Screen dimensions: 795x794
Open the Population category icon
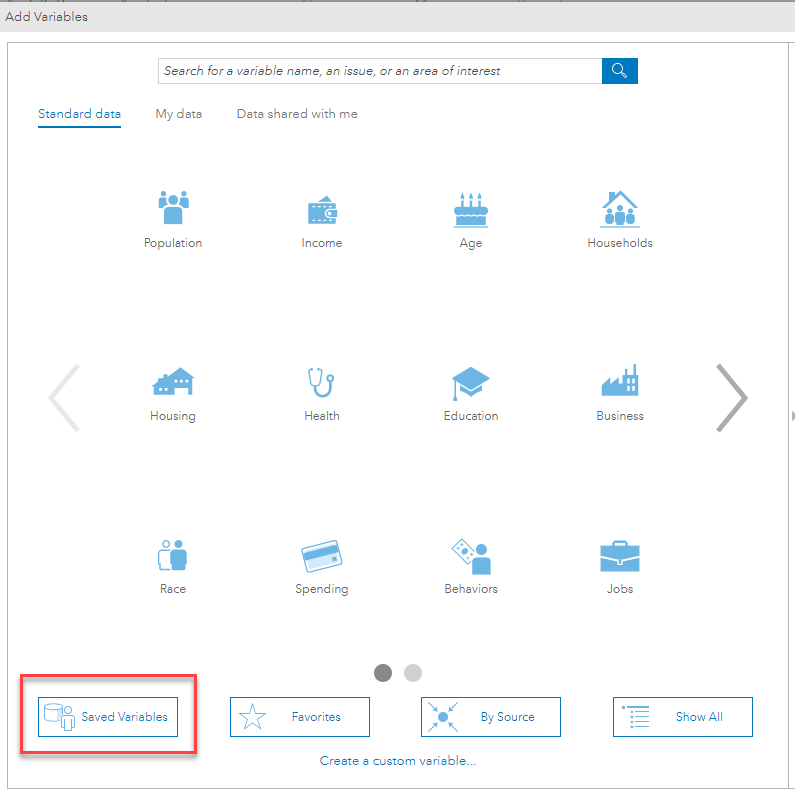pos(173,207)
